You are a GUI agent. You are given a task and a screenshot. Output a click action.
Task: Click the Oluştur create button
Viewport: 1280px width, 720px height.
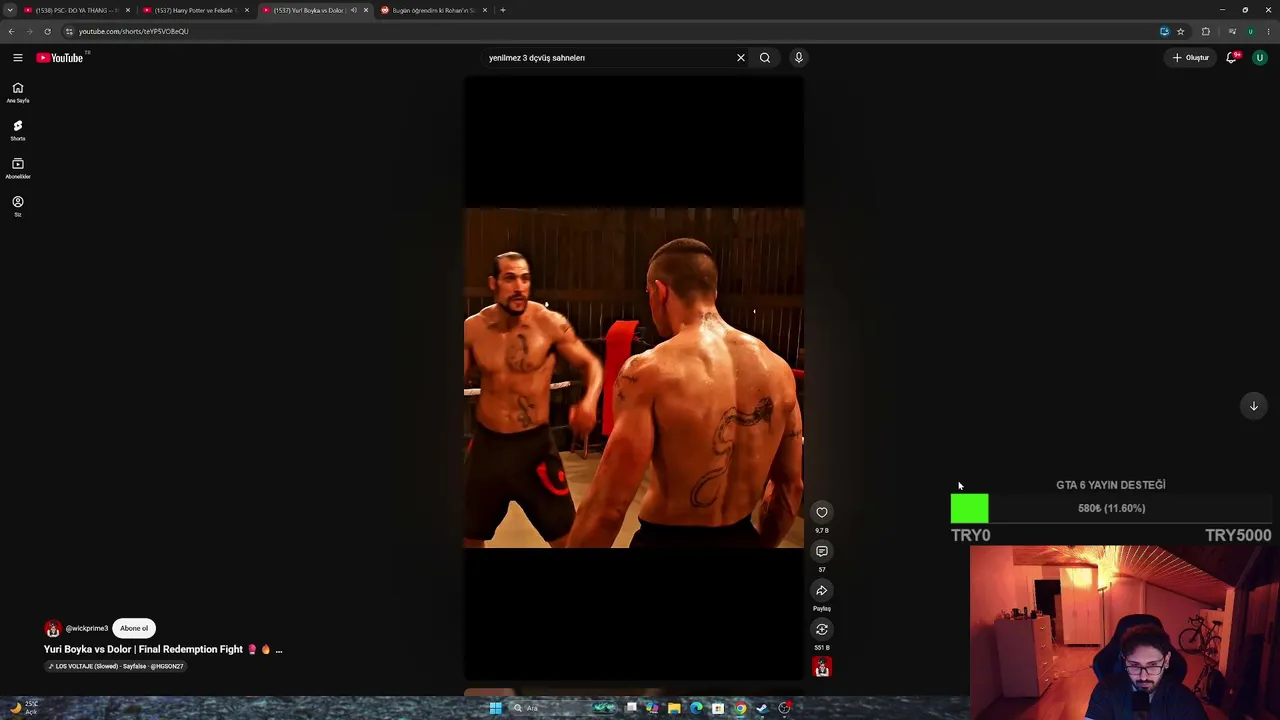pos(1191,58)
